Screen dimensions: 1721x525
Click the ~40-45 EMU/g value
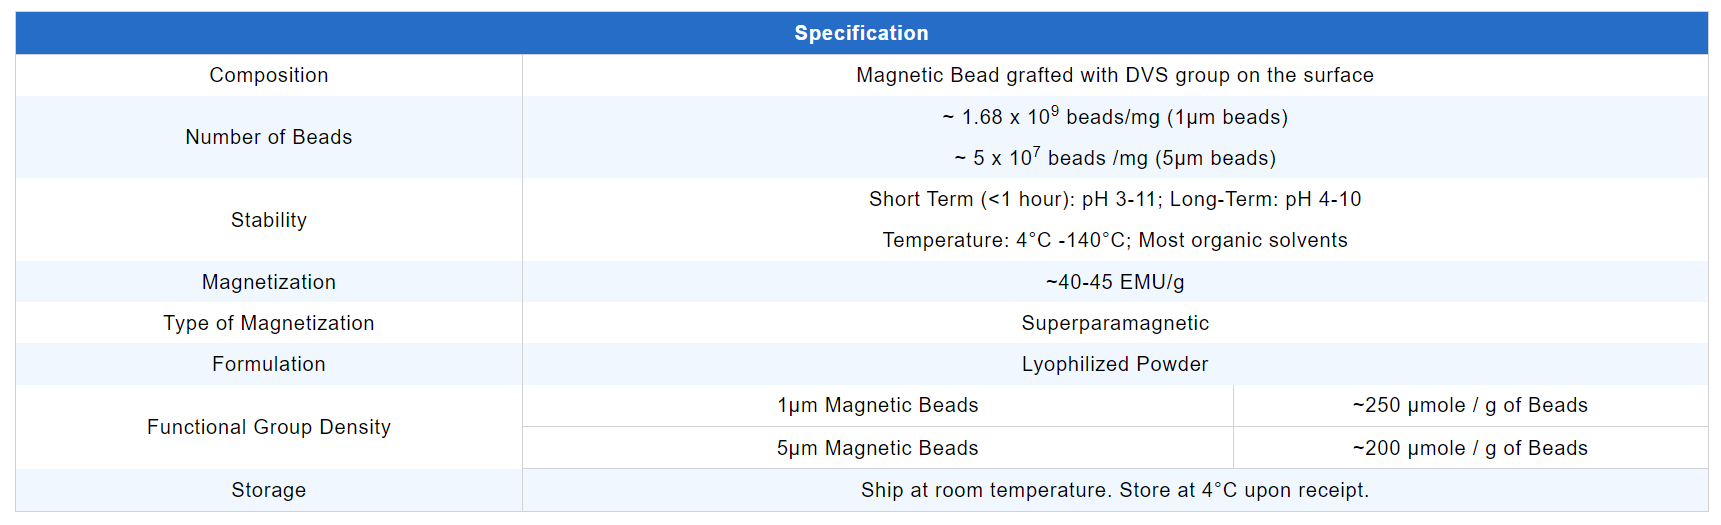pos(1114,282)
